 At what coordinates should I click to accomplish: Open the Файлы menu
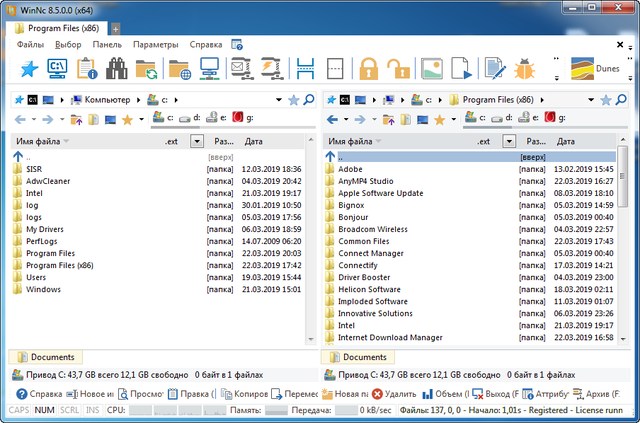pyautogui.click(x=30, y=45)
